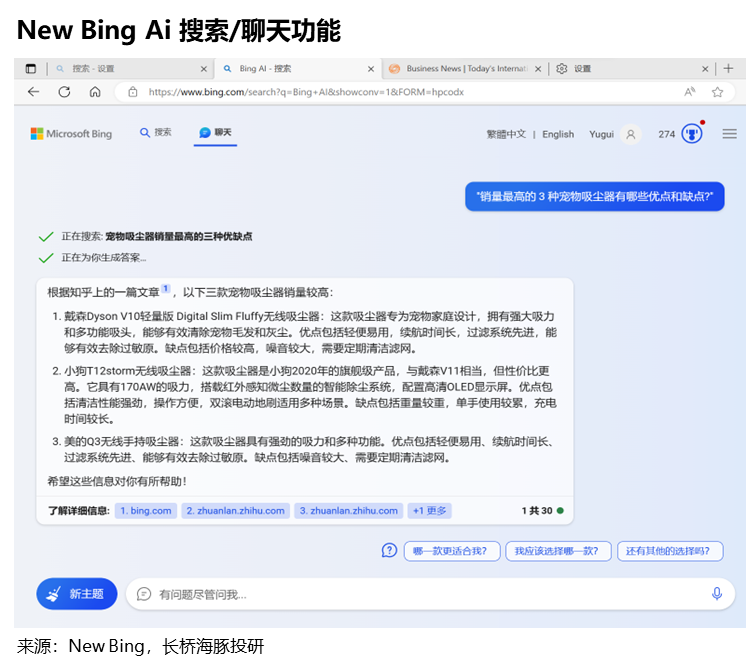Open the first source link bing.com
The width and height of the screenshot is (750, 668).
[145, 511]
